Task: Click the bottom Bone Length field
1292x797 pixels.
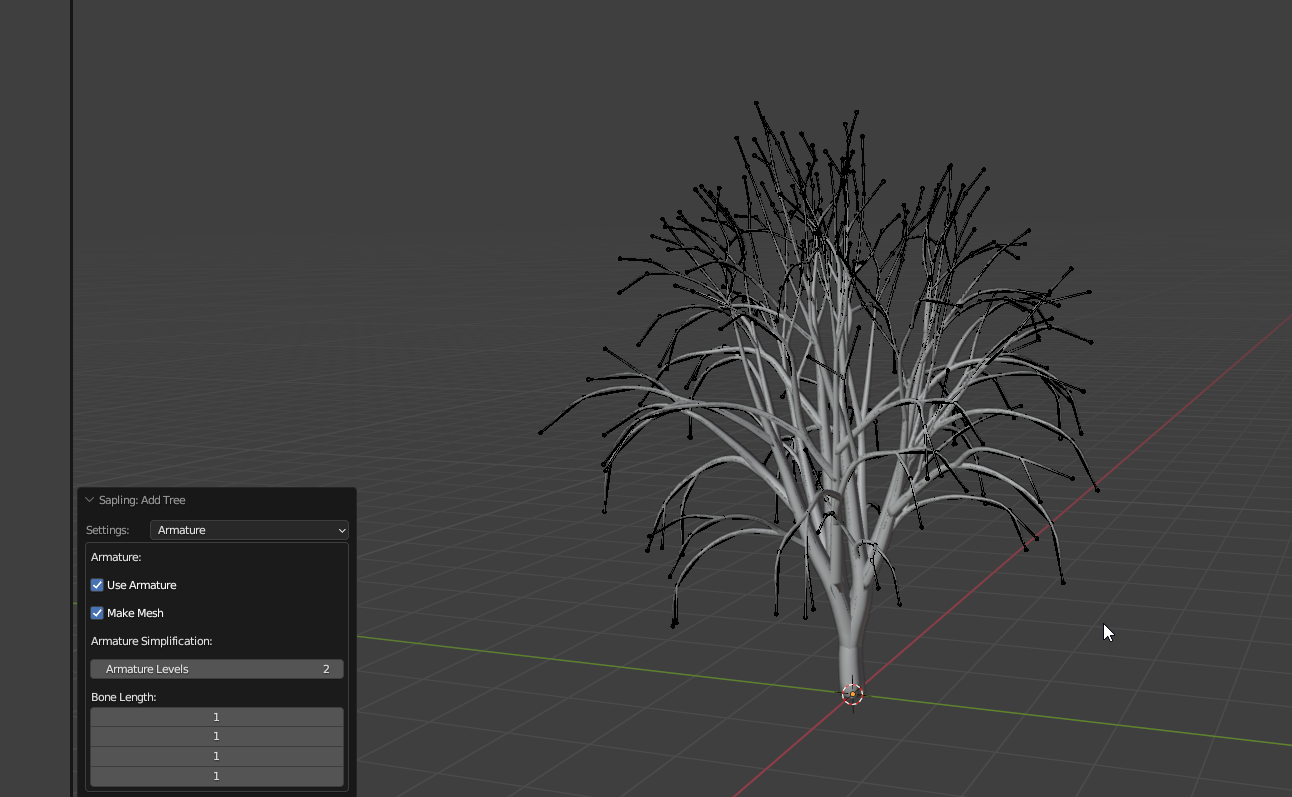Action: [216, 775]
